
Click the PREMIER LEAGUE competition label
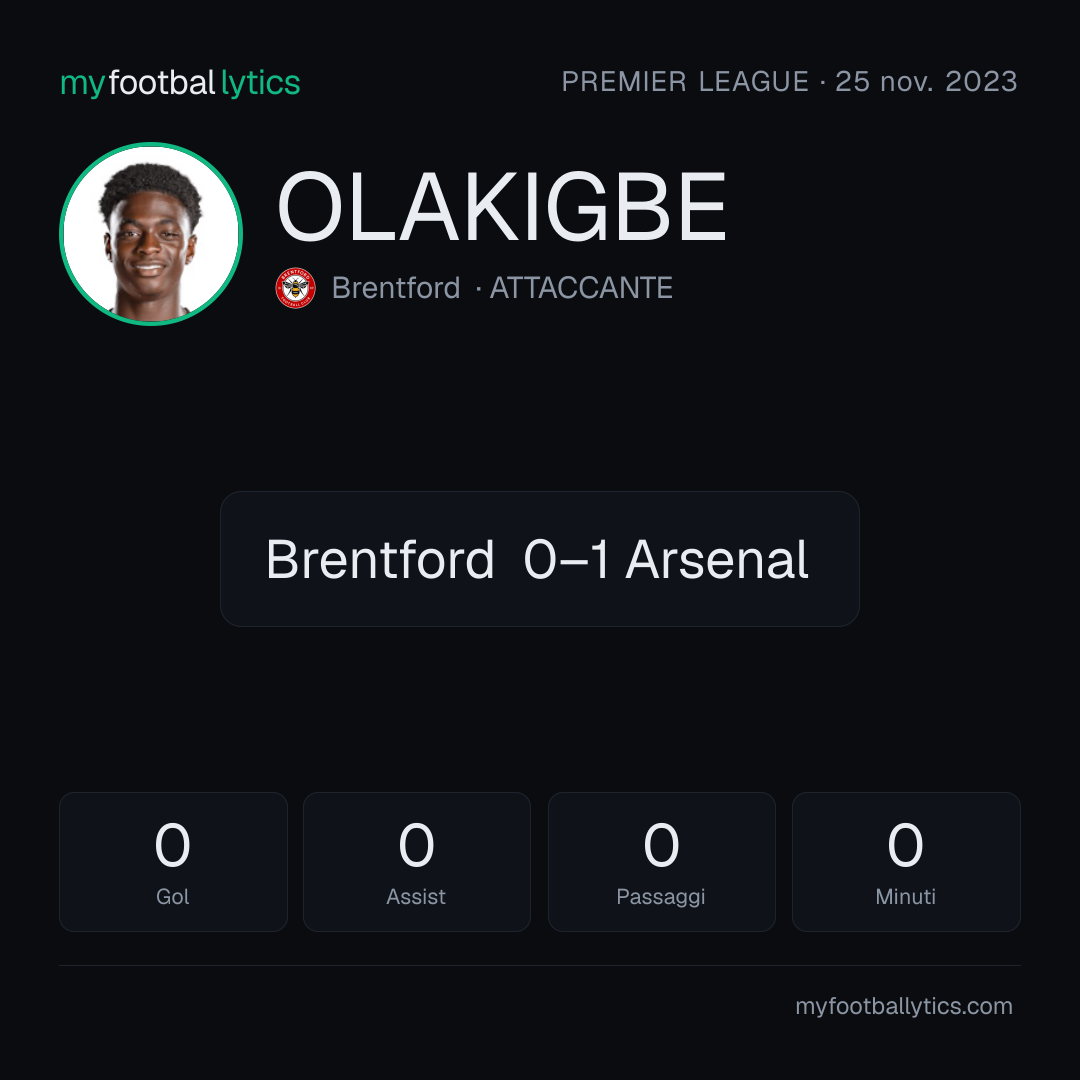tap(685, 81)
